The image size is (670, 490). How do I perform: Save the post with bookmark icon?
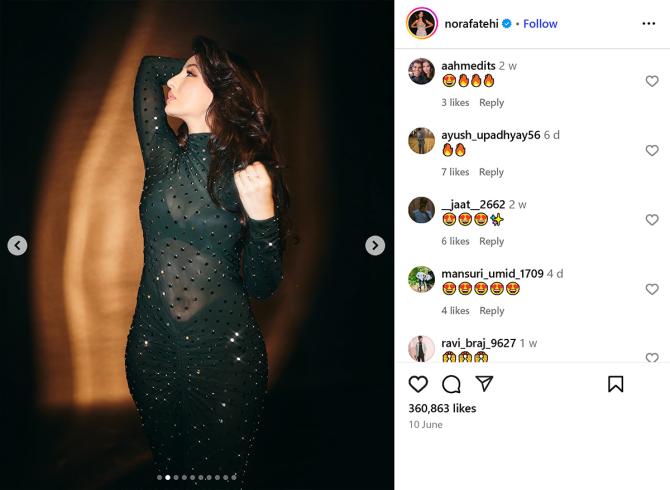point(616,384)
